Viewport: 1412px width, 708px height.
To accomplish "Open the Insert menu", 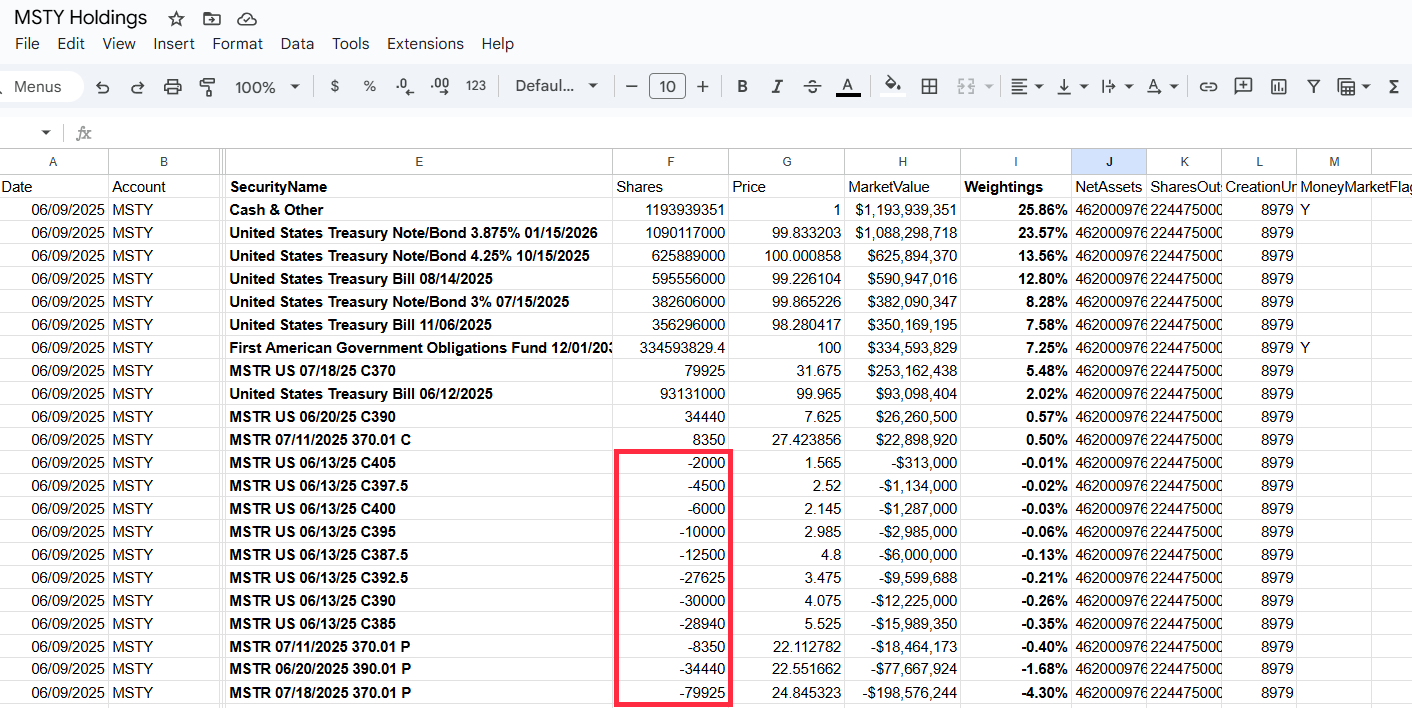I will [174, 44].
